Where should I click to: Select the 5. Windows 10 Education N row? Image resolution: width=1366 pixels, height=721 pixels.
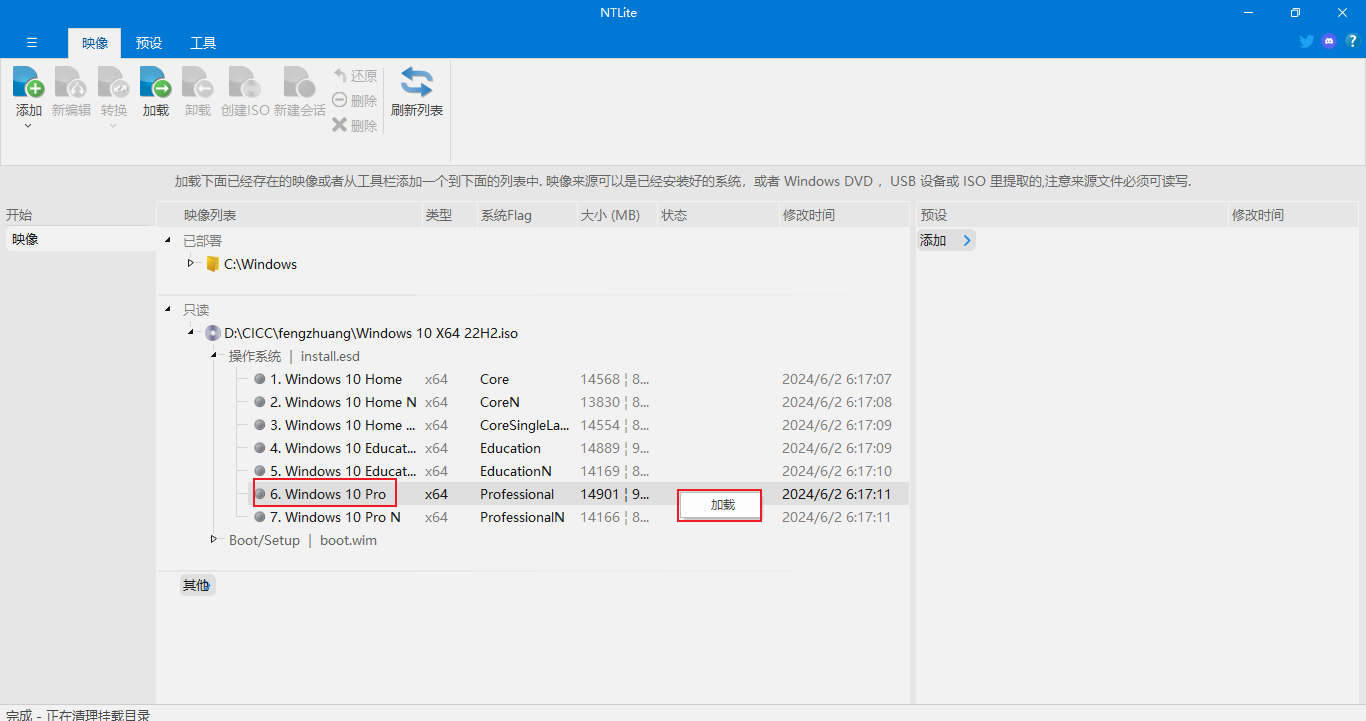(x=578, y=471)
